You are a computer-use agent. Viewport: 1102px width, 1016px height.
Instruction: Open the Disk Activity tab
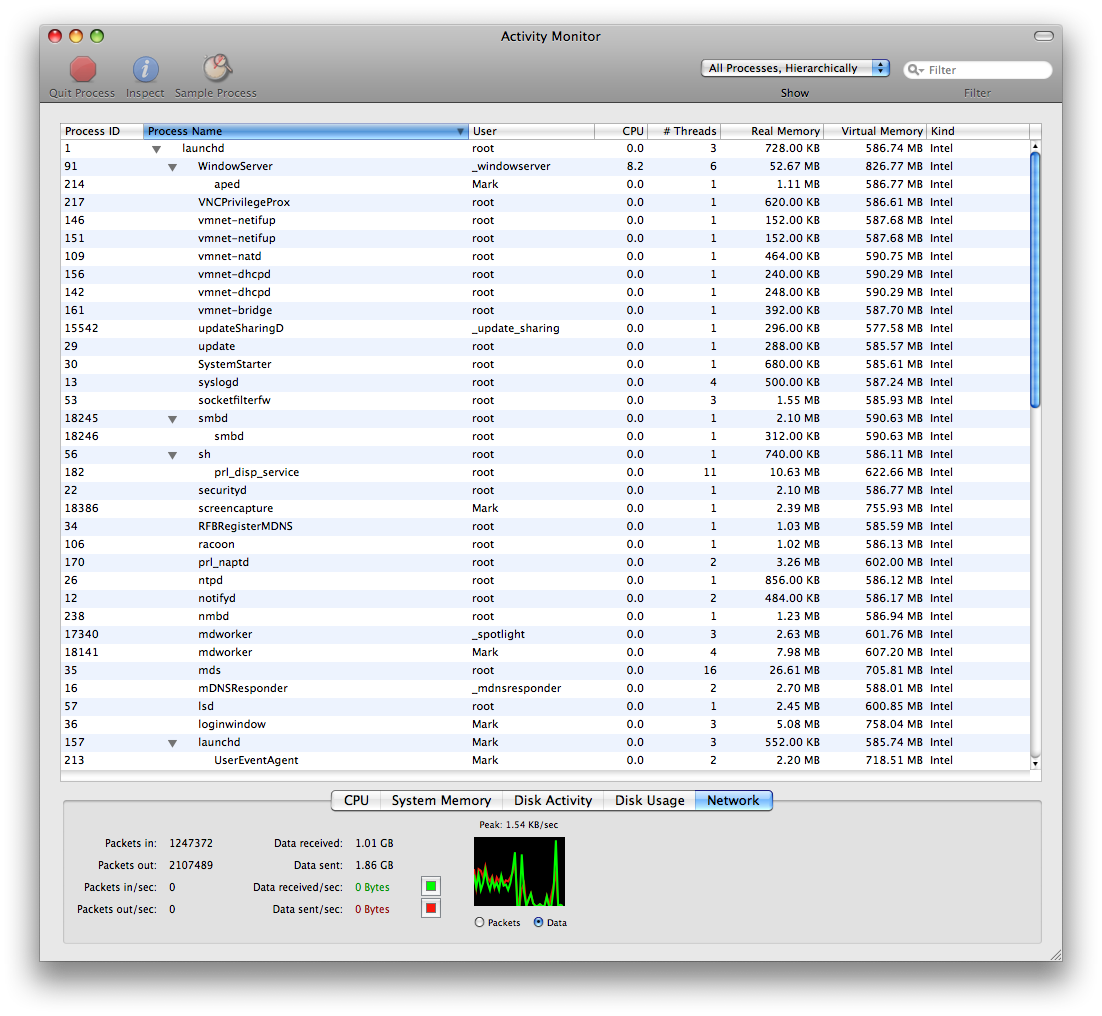click(x=553, y=800)
